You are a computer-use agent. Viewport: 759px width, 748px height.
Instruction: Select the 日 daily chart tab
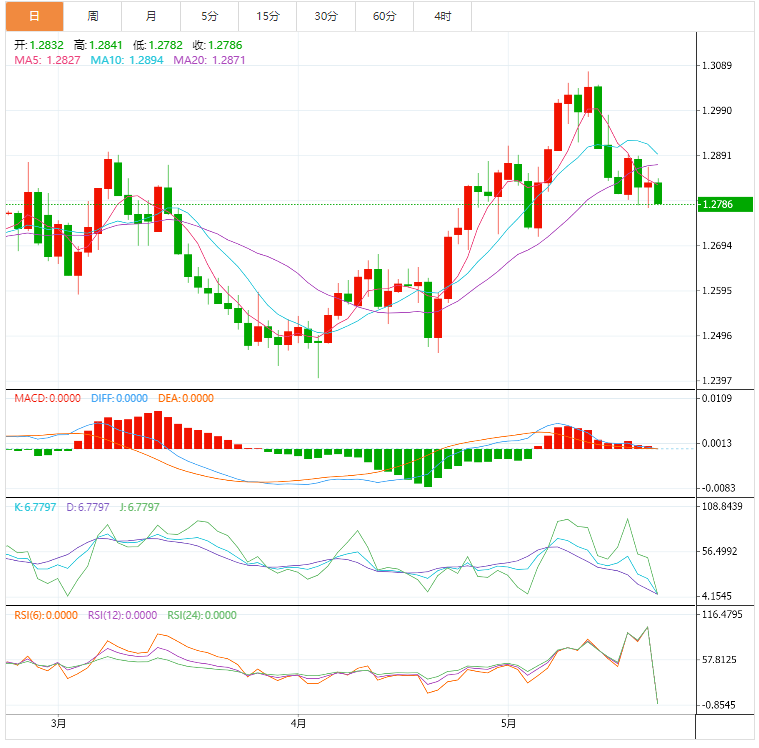tap(33, 16)
